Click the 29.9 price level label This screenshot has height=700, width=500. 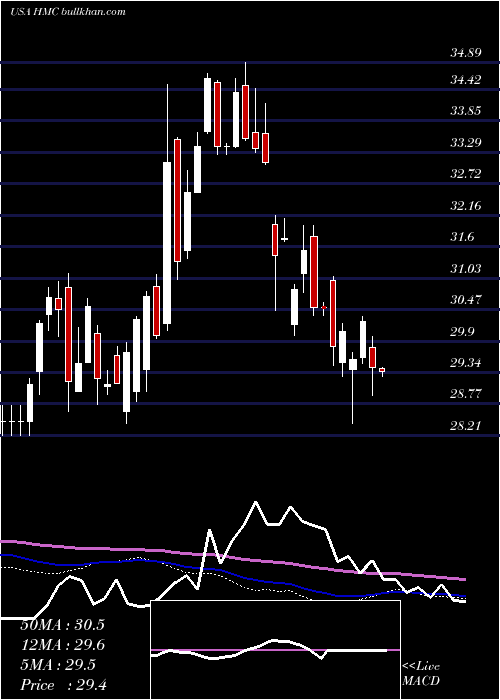tap(462, 332)
